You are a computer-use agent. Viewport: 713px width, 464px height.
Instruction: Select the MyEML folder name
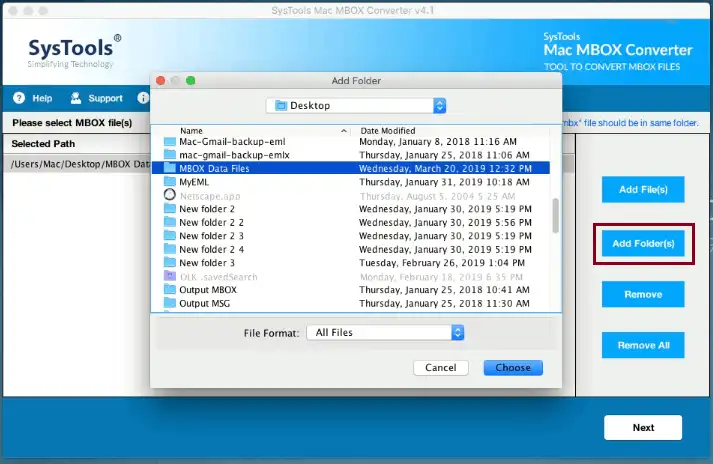[x=194, y=182]
